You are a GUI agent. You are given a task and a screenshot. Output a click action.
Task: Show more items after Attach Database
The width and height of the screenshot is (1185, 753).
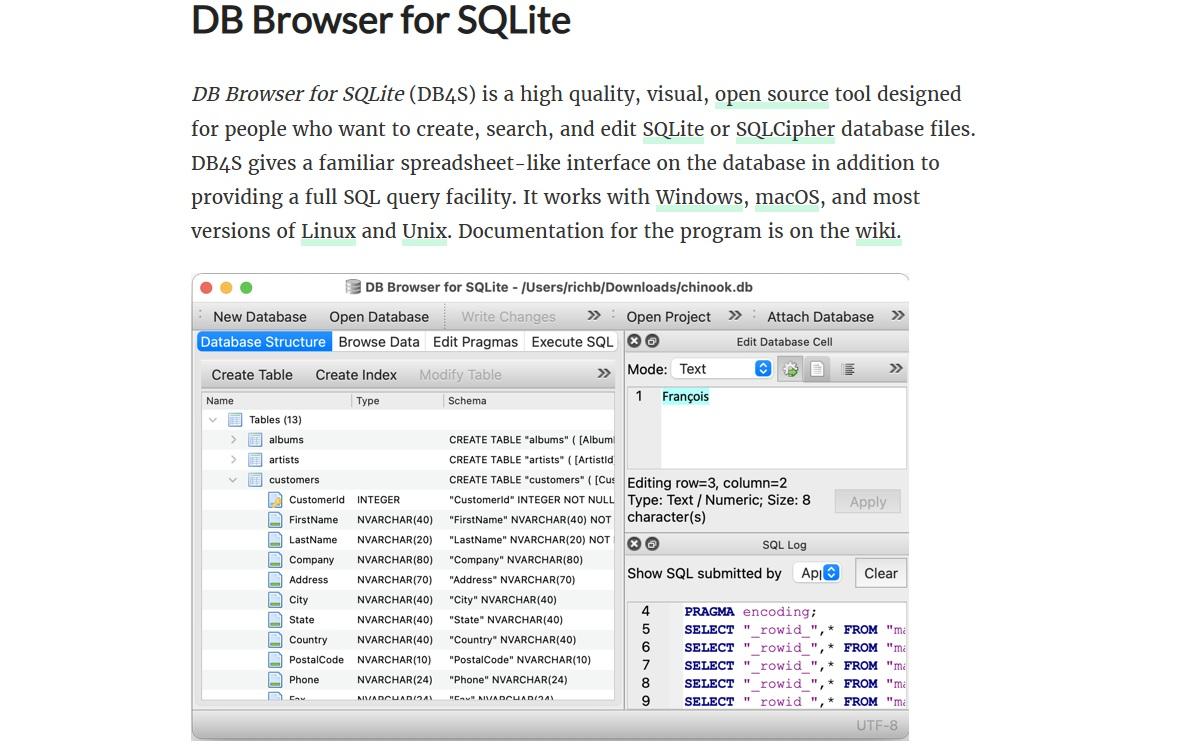coord(898,315)
